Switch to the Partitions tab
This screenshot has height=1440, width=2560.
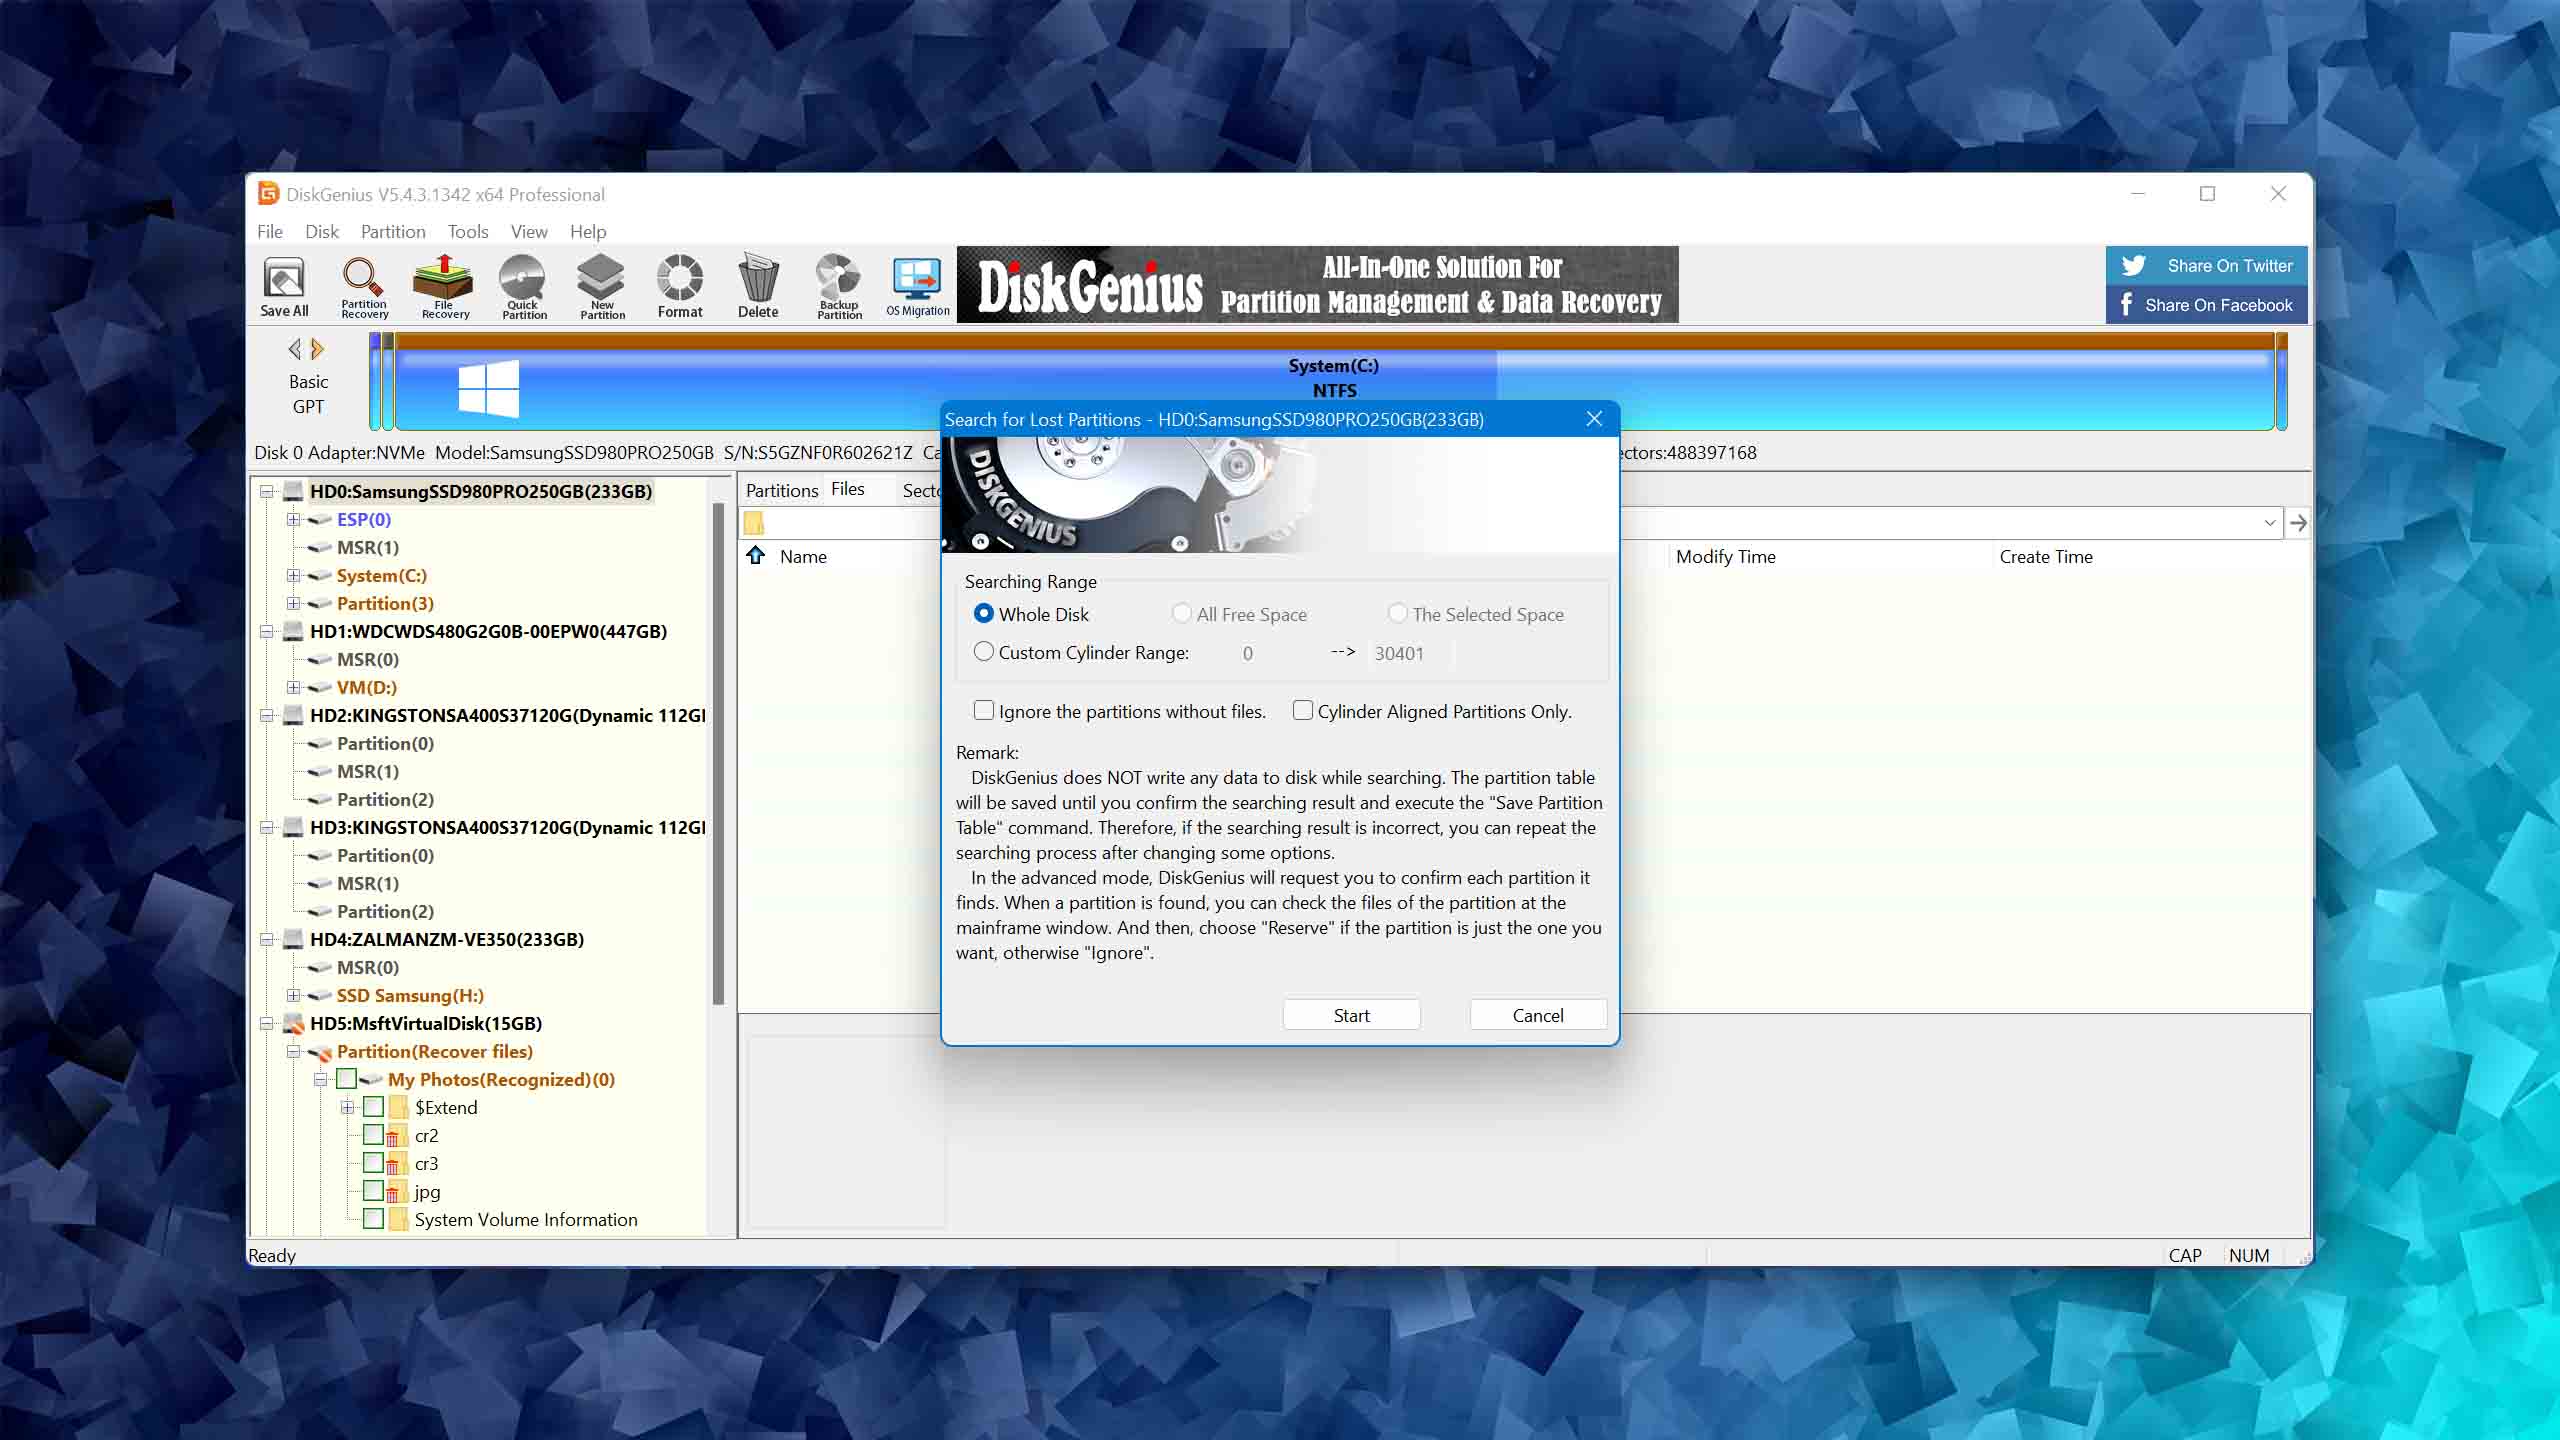click(x=781, y=490)
